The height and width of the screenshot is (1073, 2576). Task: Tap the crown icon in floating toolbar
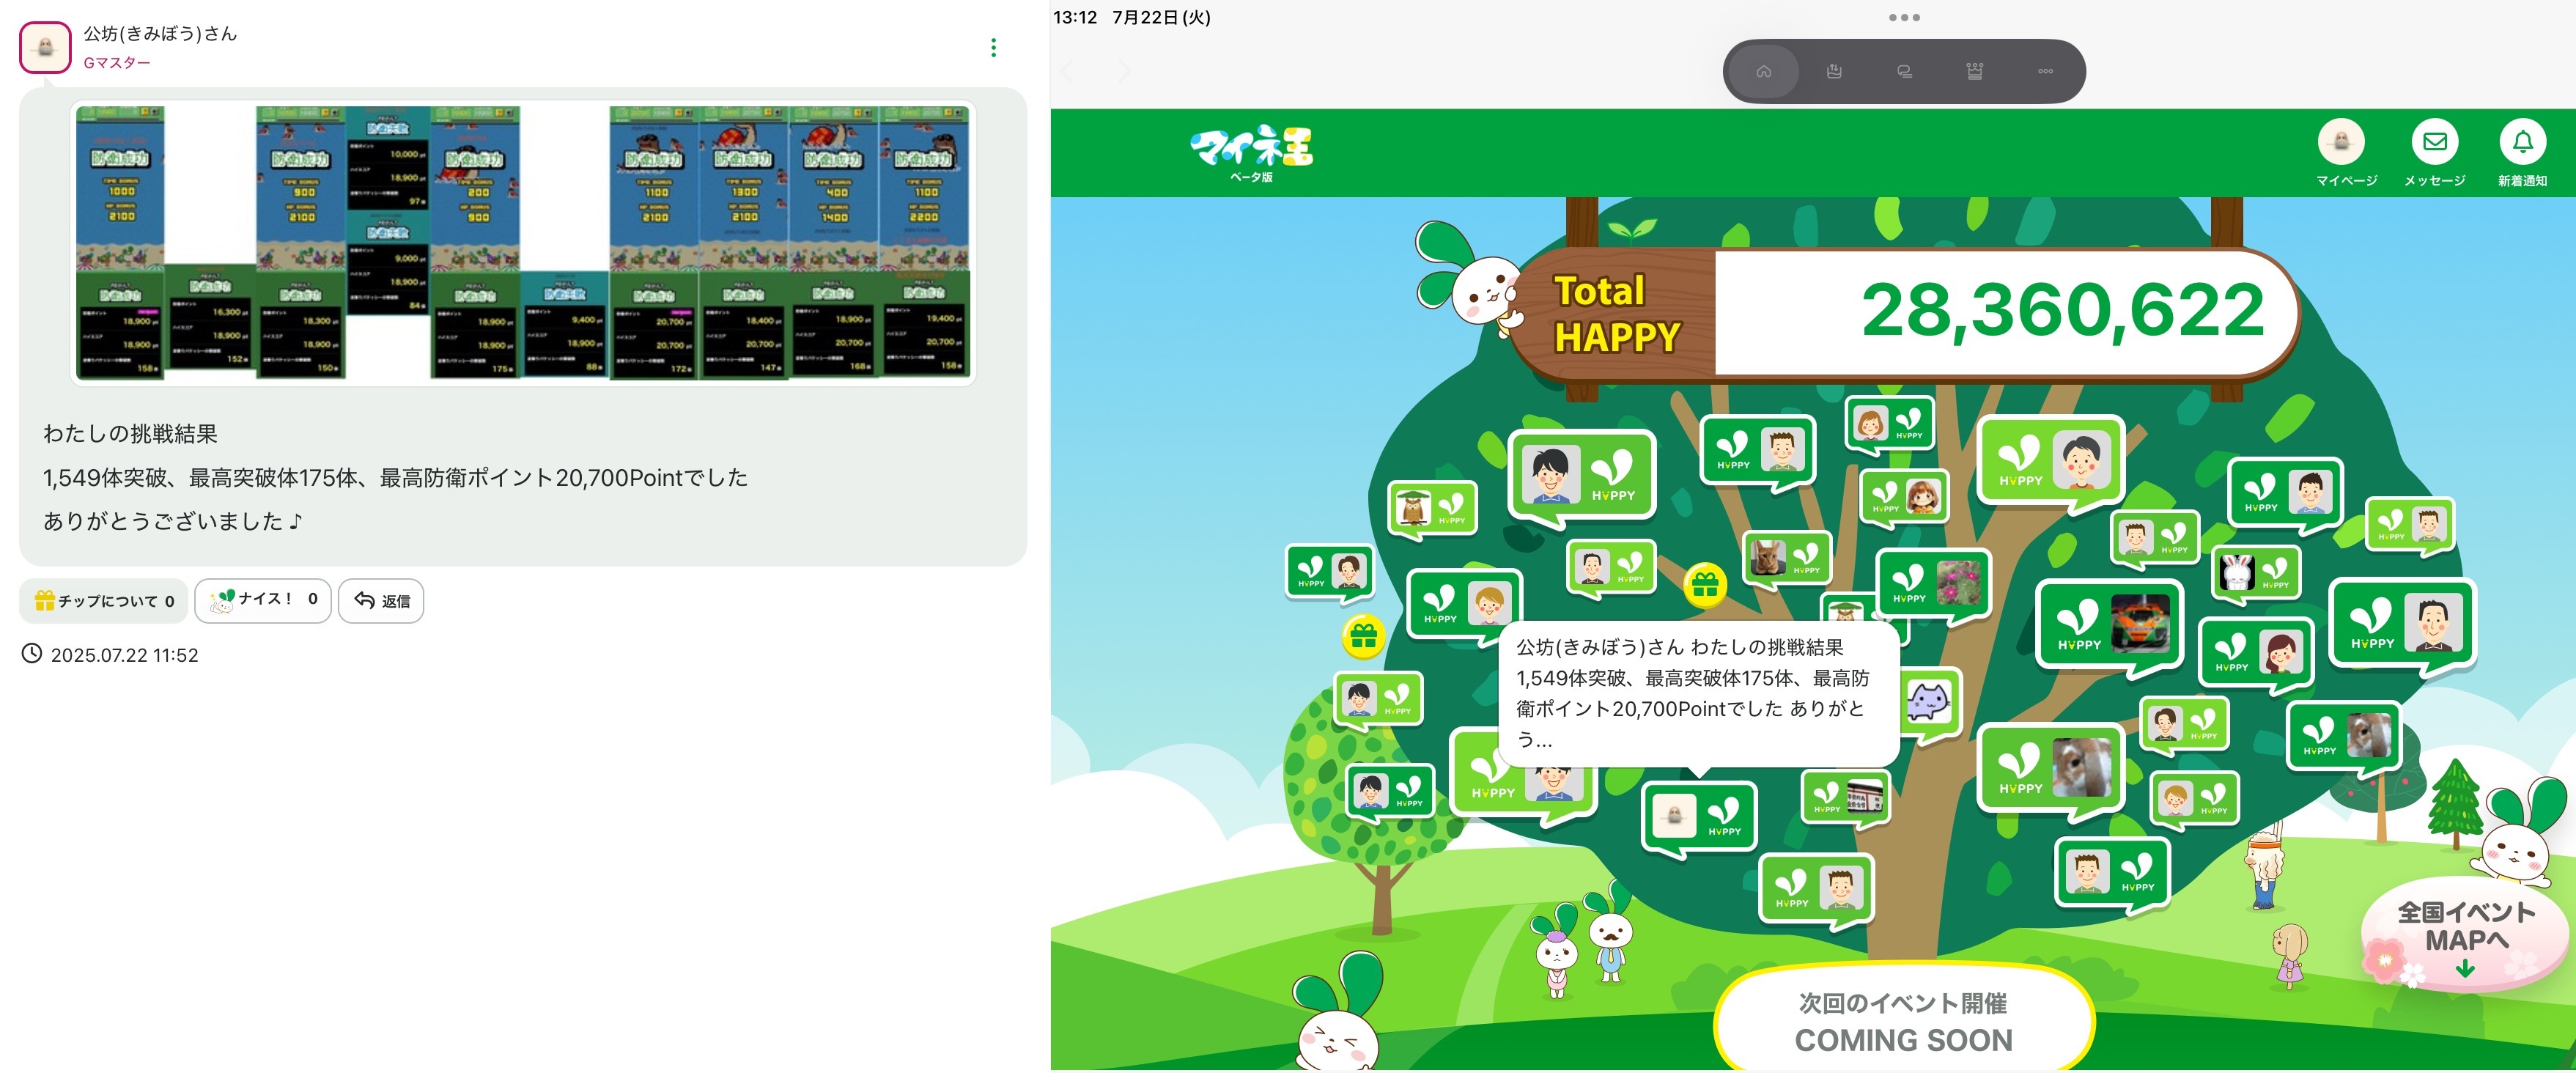pos(1974,71)
